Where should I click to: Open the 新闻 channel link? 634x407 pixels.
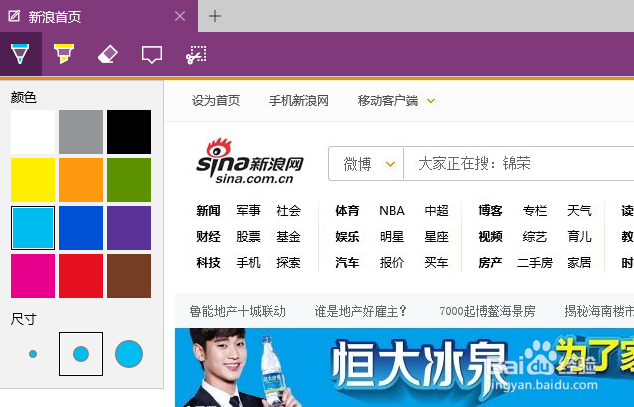[208, 211]
